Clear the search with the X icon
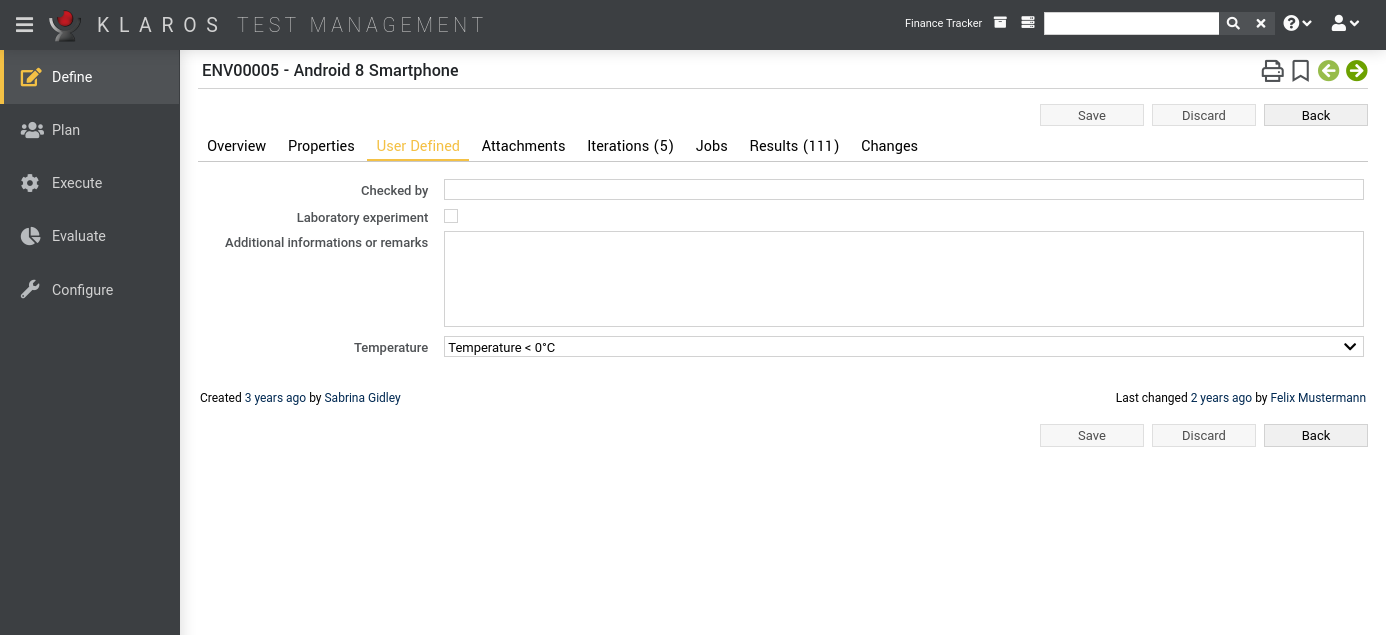 (1261, 24)
